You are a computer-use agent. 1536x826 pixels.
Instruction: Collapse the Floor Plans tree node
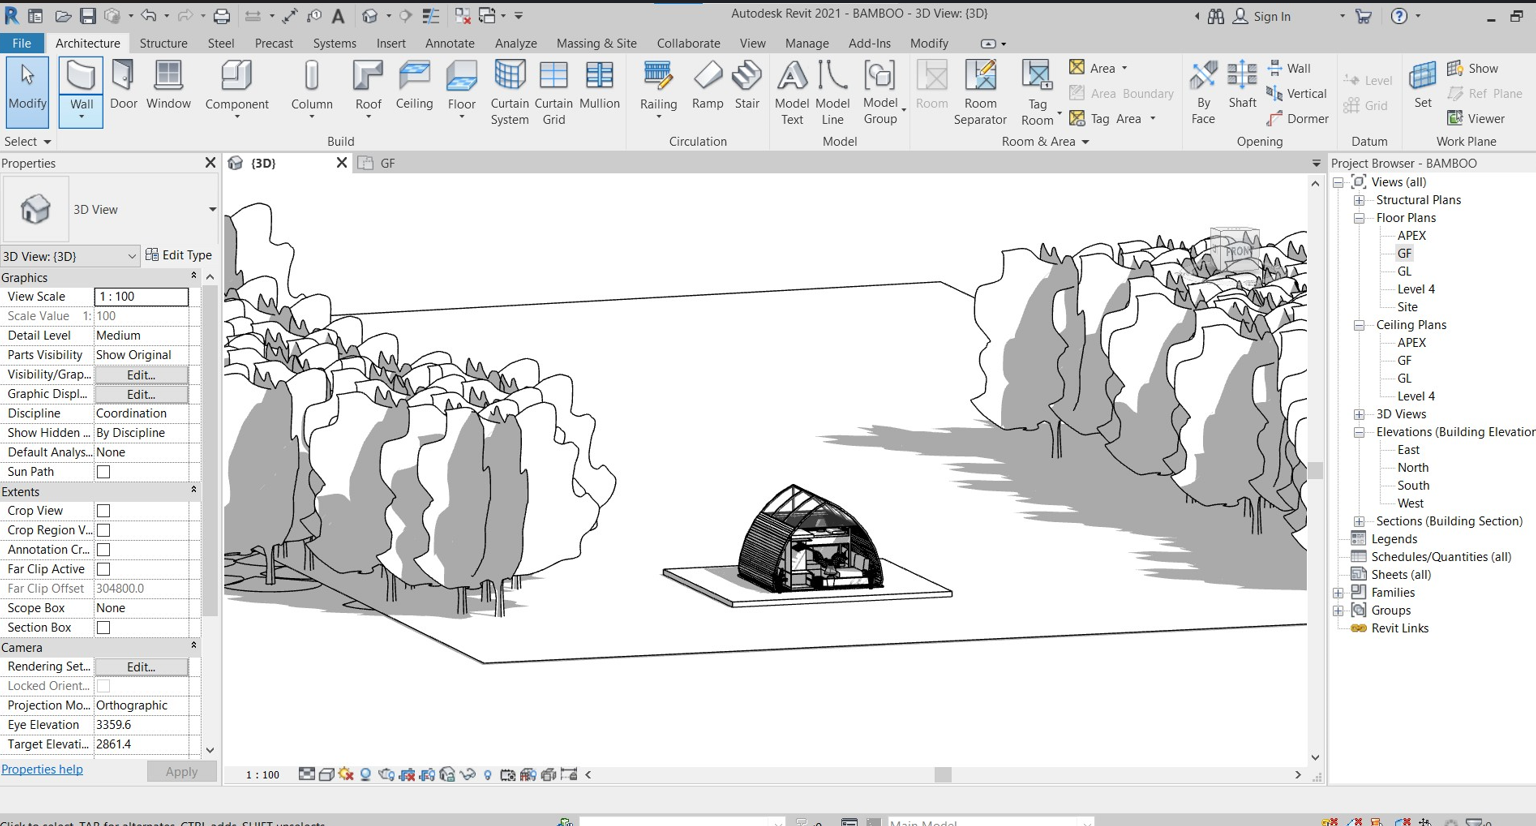pos(1359,218)
